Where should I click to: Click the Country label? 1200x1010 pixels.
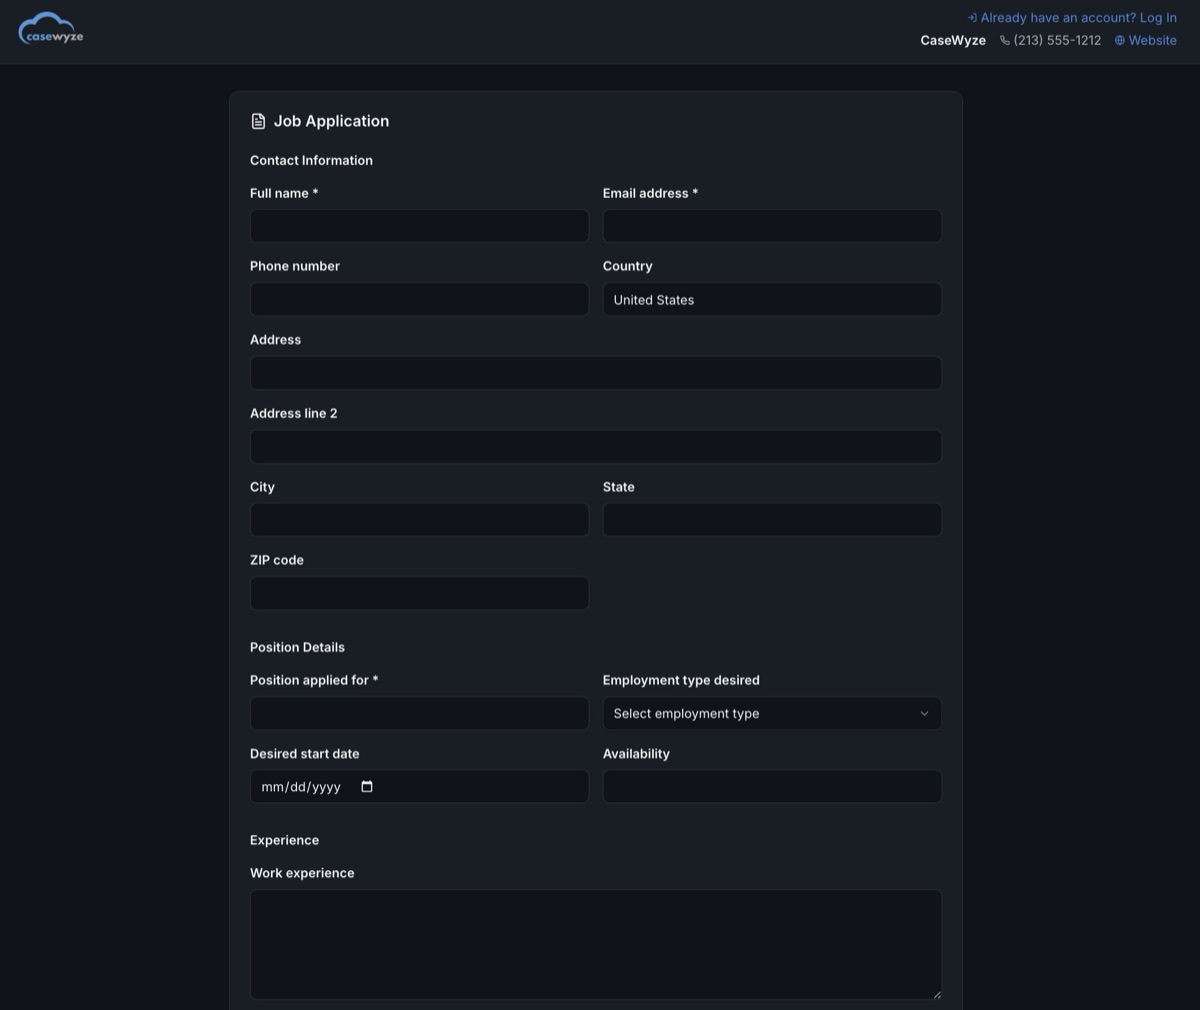[x=628, y=266]
